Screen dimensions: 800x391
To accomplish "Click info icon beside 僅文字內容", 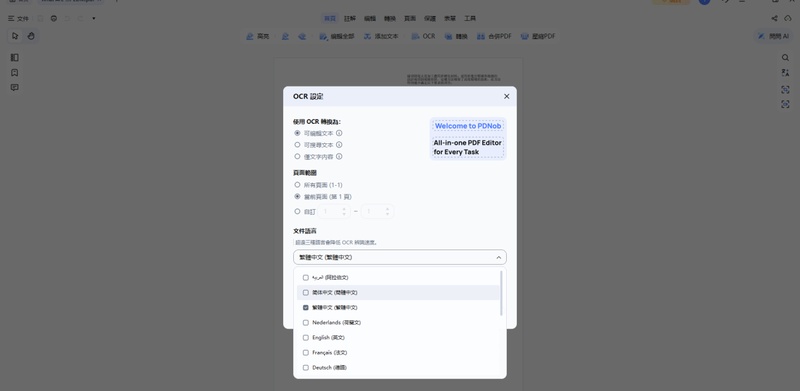I will tap(339, 156).
